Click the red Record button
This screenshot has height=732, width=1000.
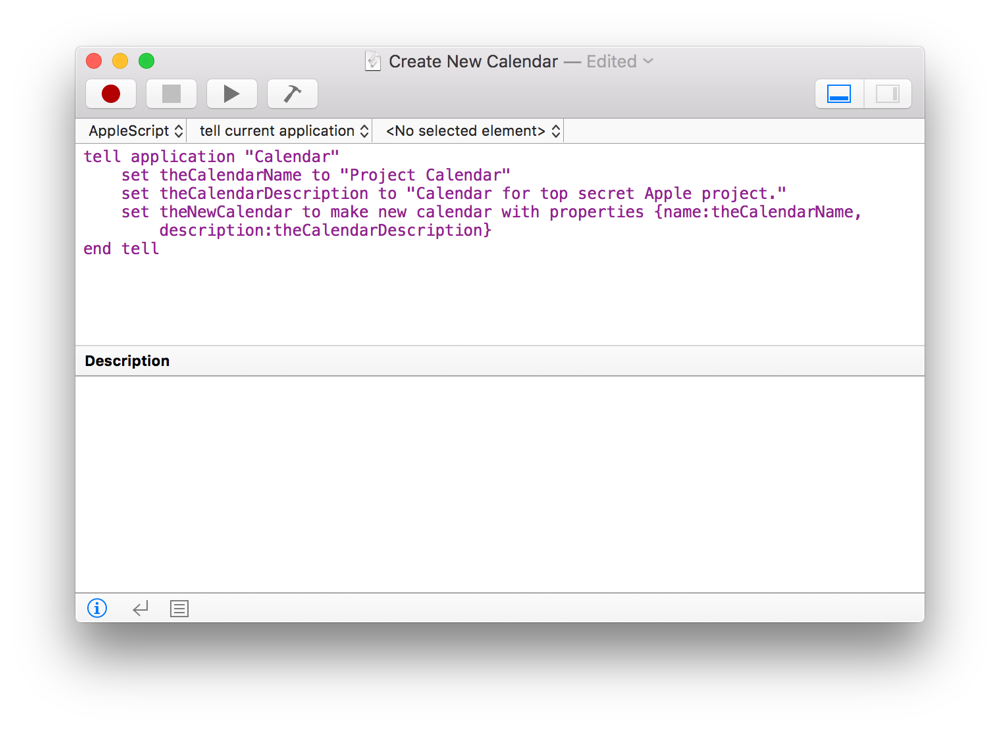coord(111,94)
